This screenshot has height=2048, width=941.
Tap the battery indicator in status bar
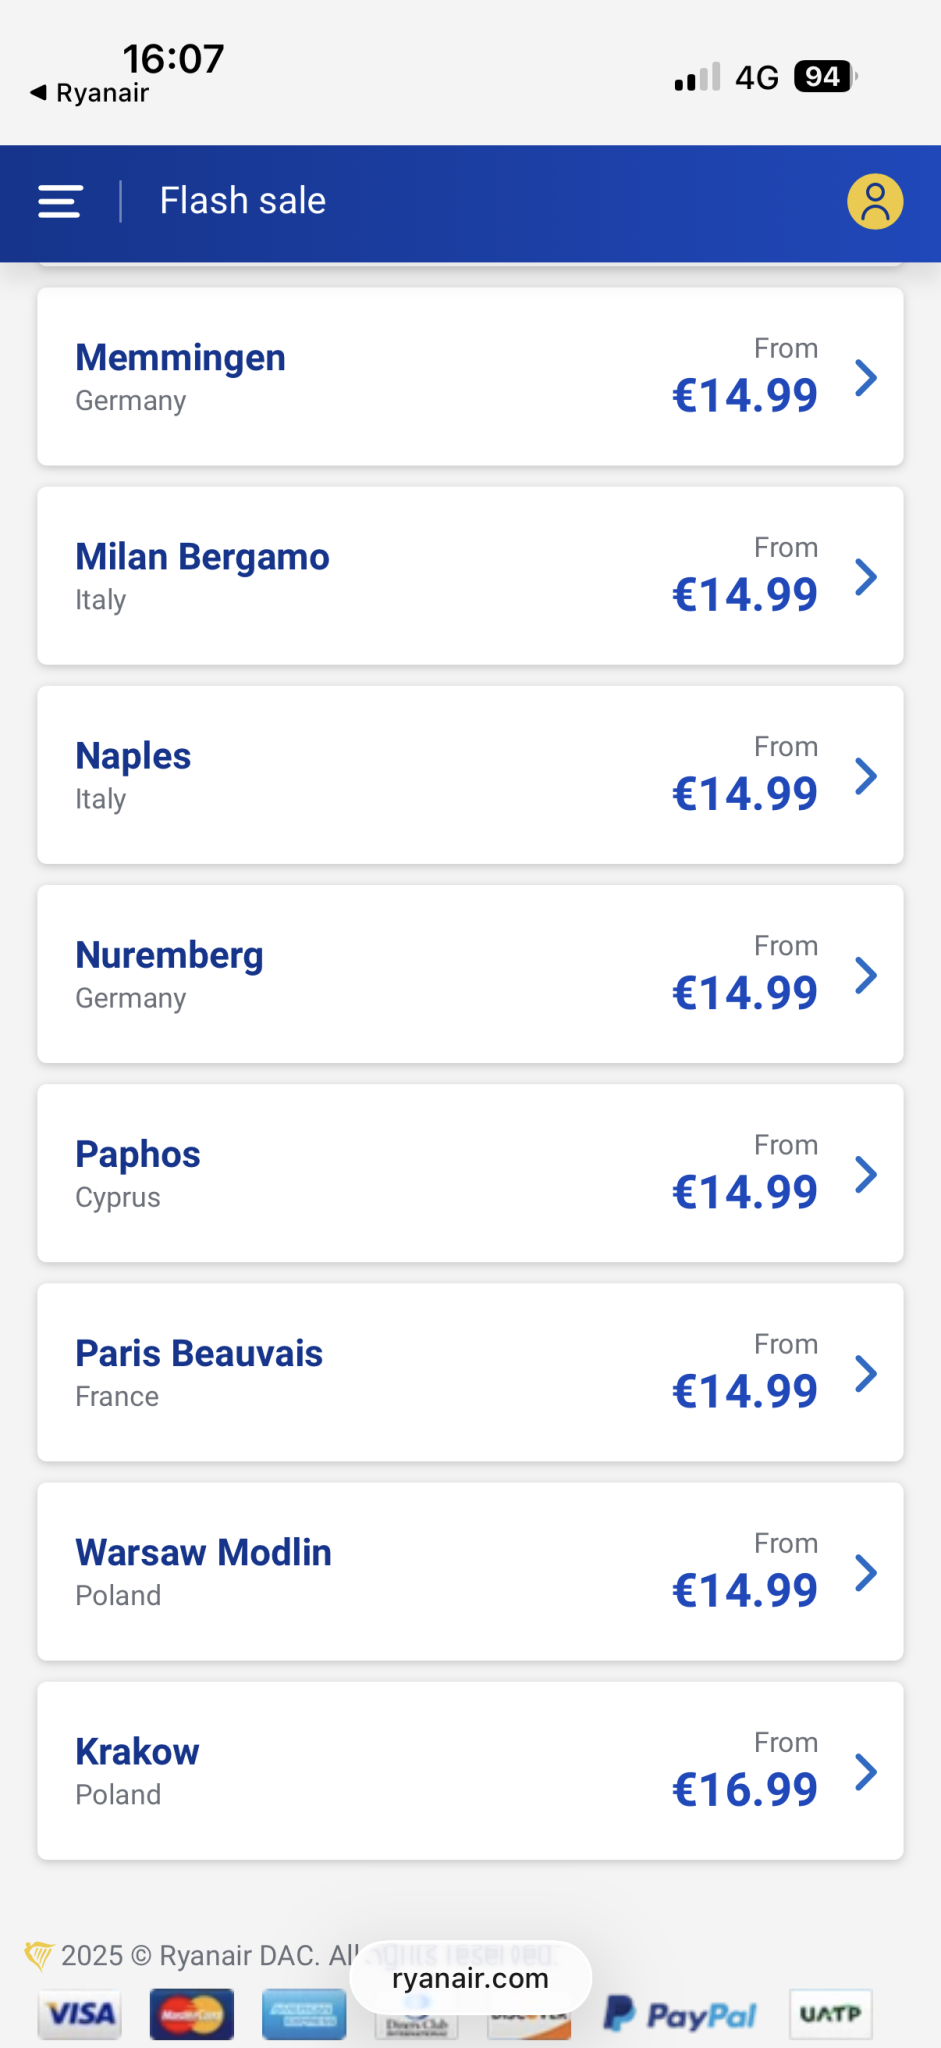click(824, 77)
